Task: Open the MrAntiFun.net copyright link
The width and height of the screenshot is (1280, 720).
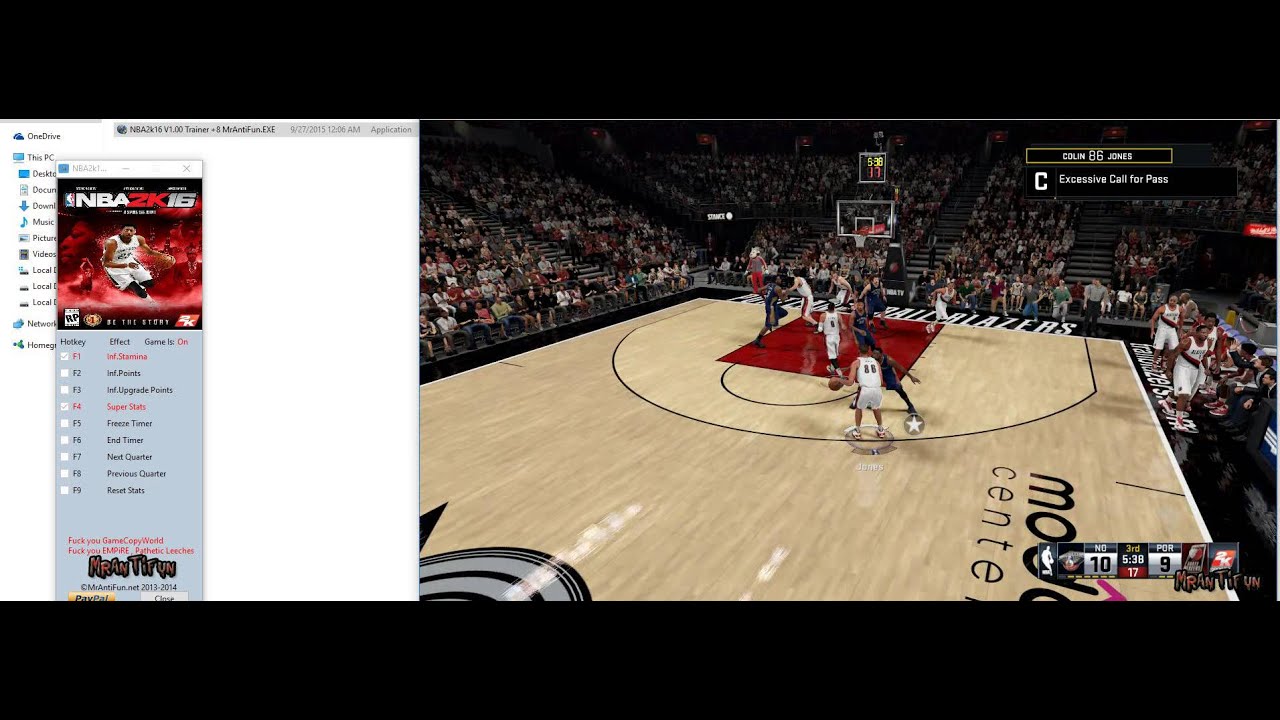Action: pos(129,587)
